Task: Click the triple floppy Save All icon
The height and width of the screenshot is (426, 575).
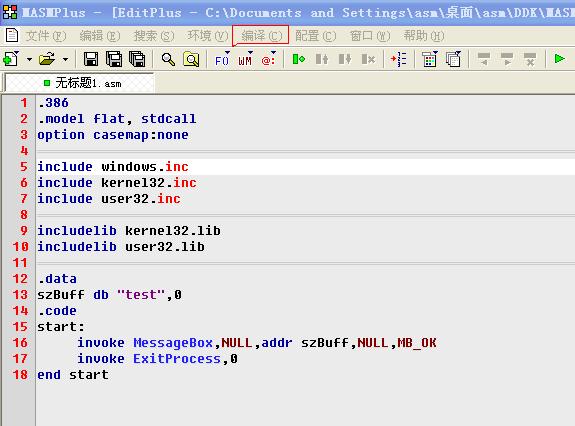Action: point(137,59)
